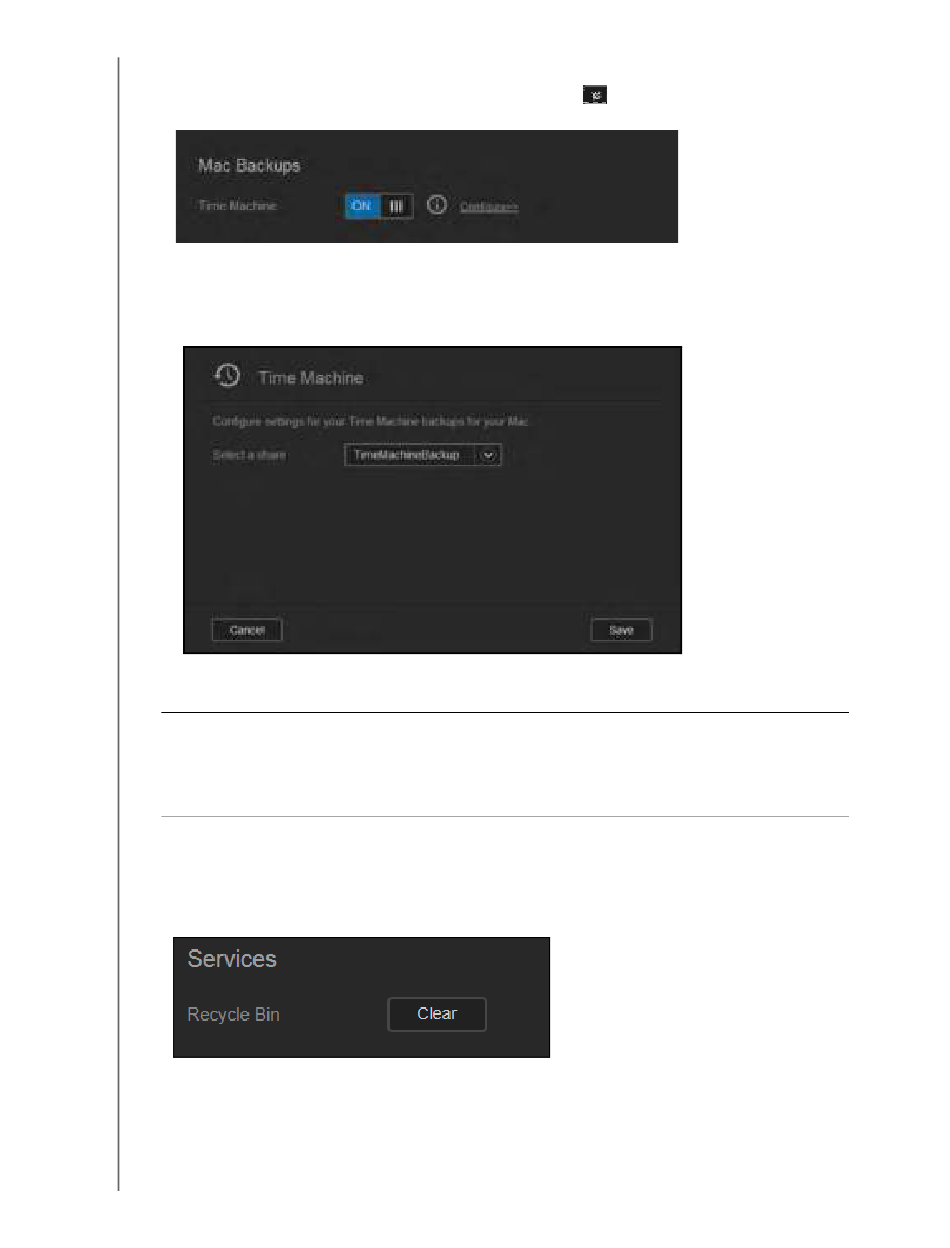Switch Time Machine toggle to ON side
This screenshot has height=1248, width=950.
tap(362, 206)
